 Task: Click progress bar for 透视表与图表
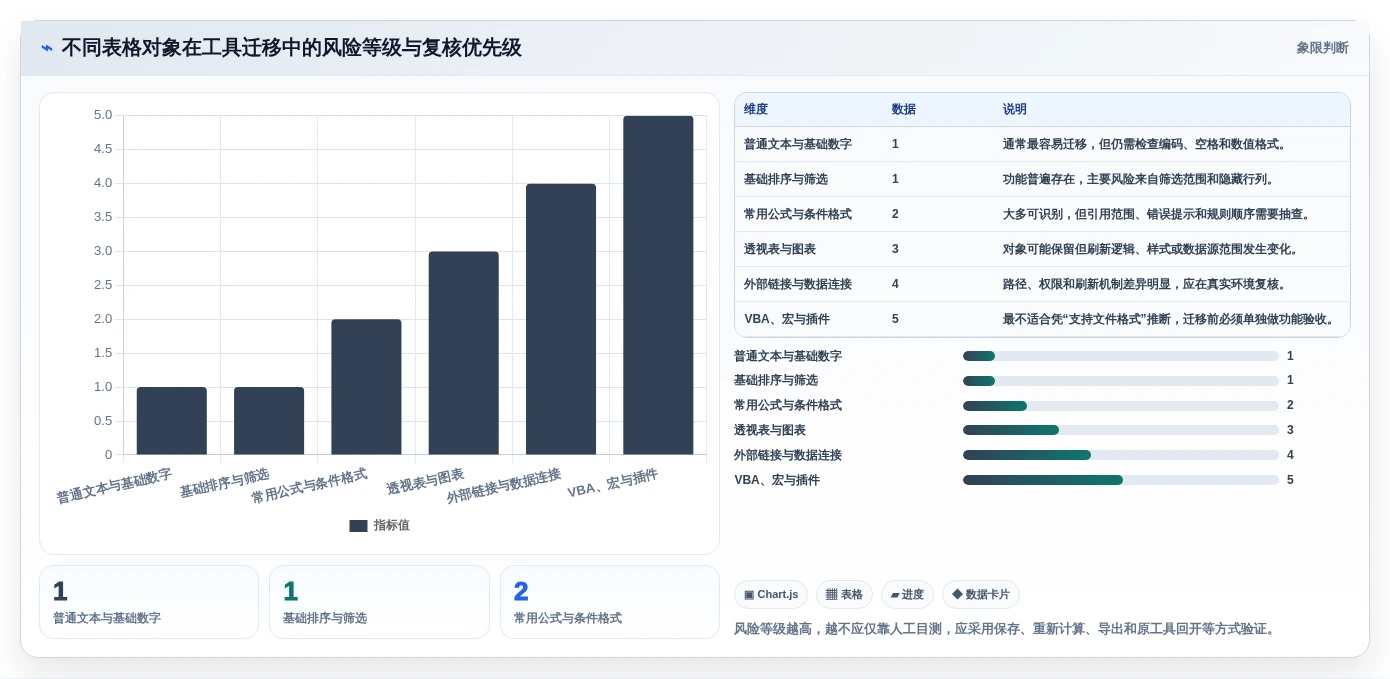tap(1121, 430)
